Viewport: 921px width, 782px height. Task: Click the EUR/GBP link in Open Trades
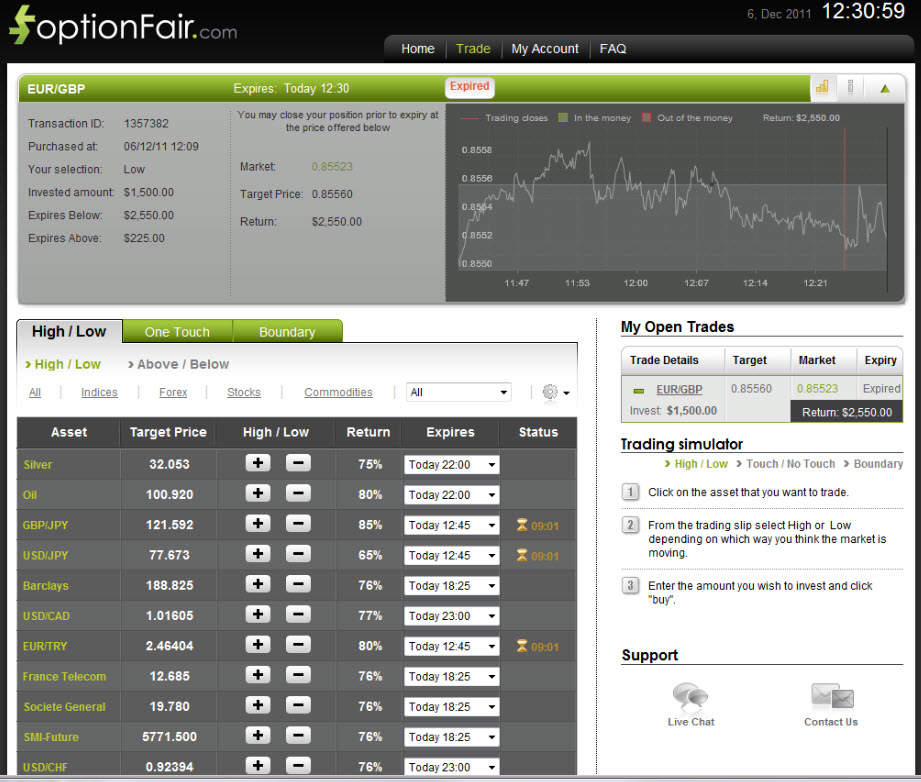679,390
